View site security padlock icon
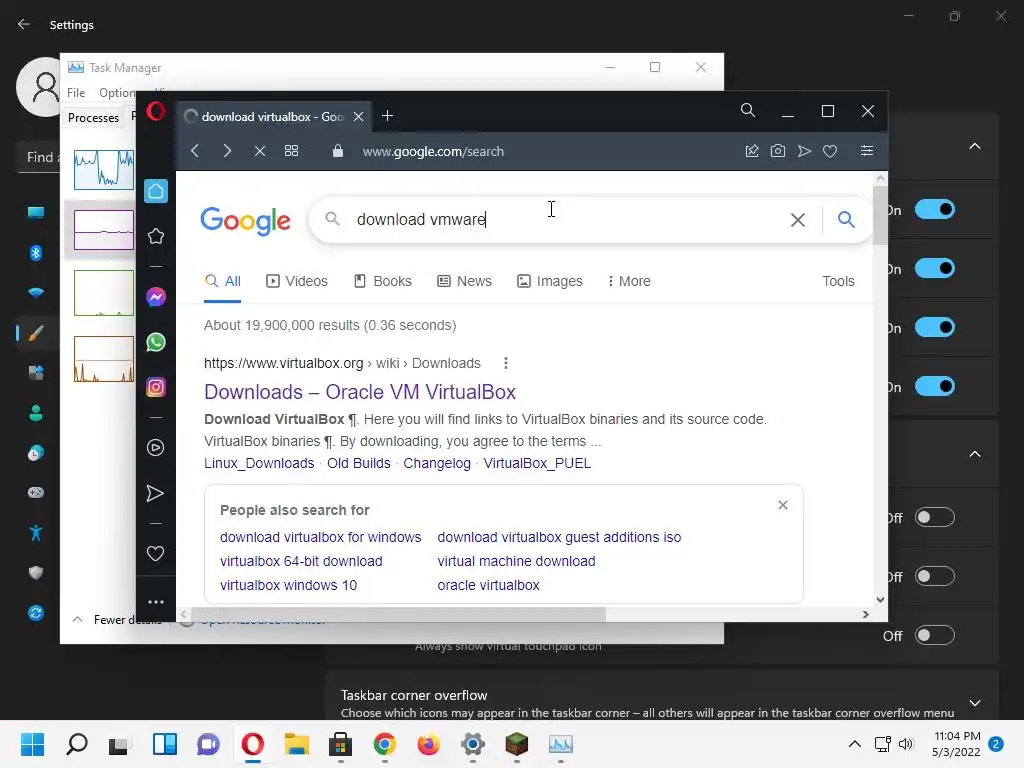This screenshot has width=1024, height=768. tap(338, 151)
